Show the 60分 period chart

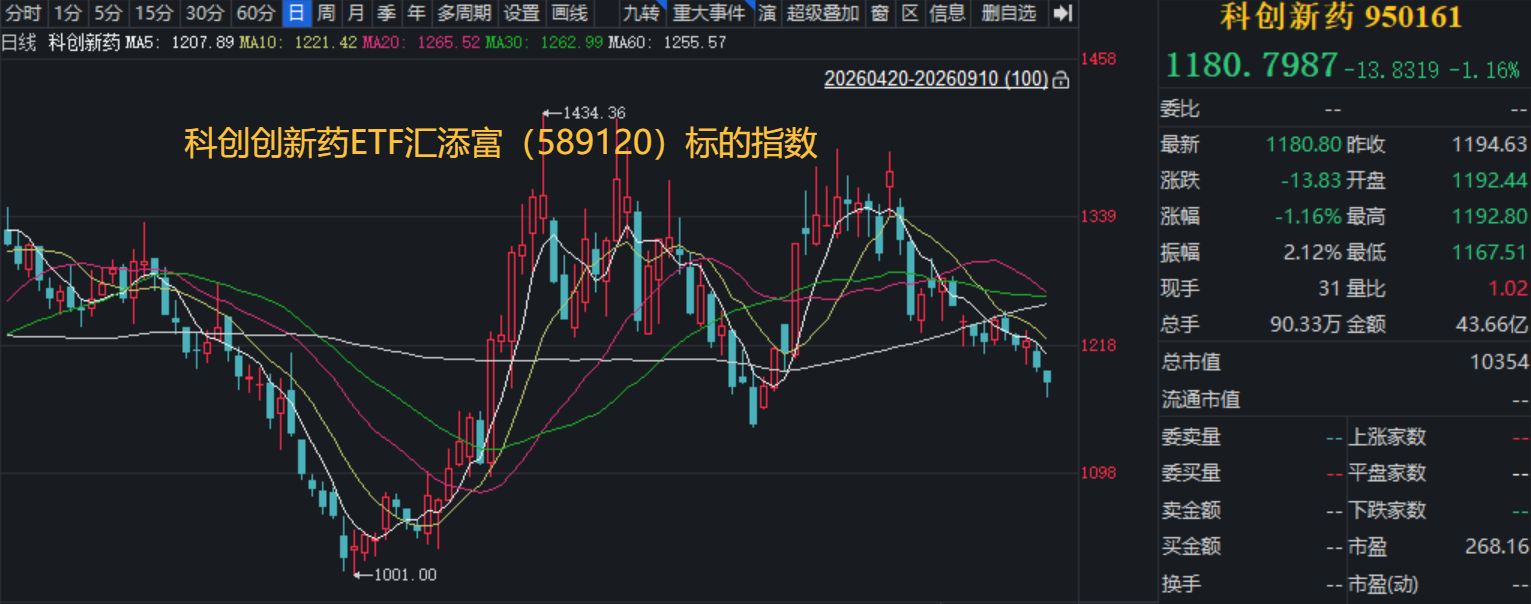(256, 14)
